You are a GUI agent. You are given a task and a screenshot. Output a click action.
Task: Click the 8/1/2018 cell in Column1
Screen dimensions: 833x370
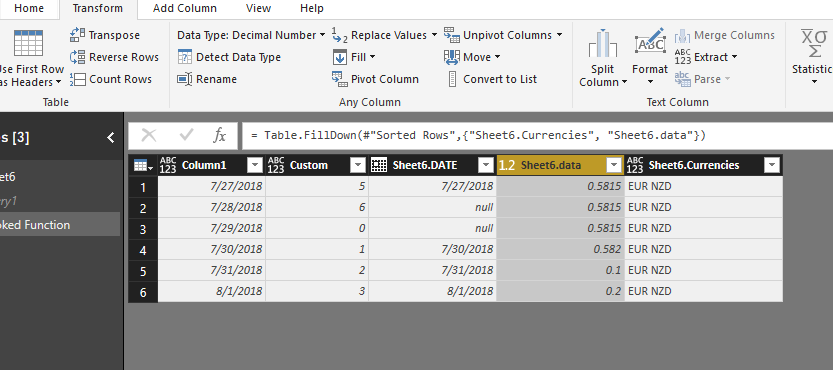(x=212, y=291)
